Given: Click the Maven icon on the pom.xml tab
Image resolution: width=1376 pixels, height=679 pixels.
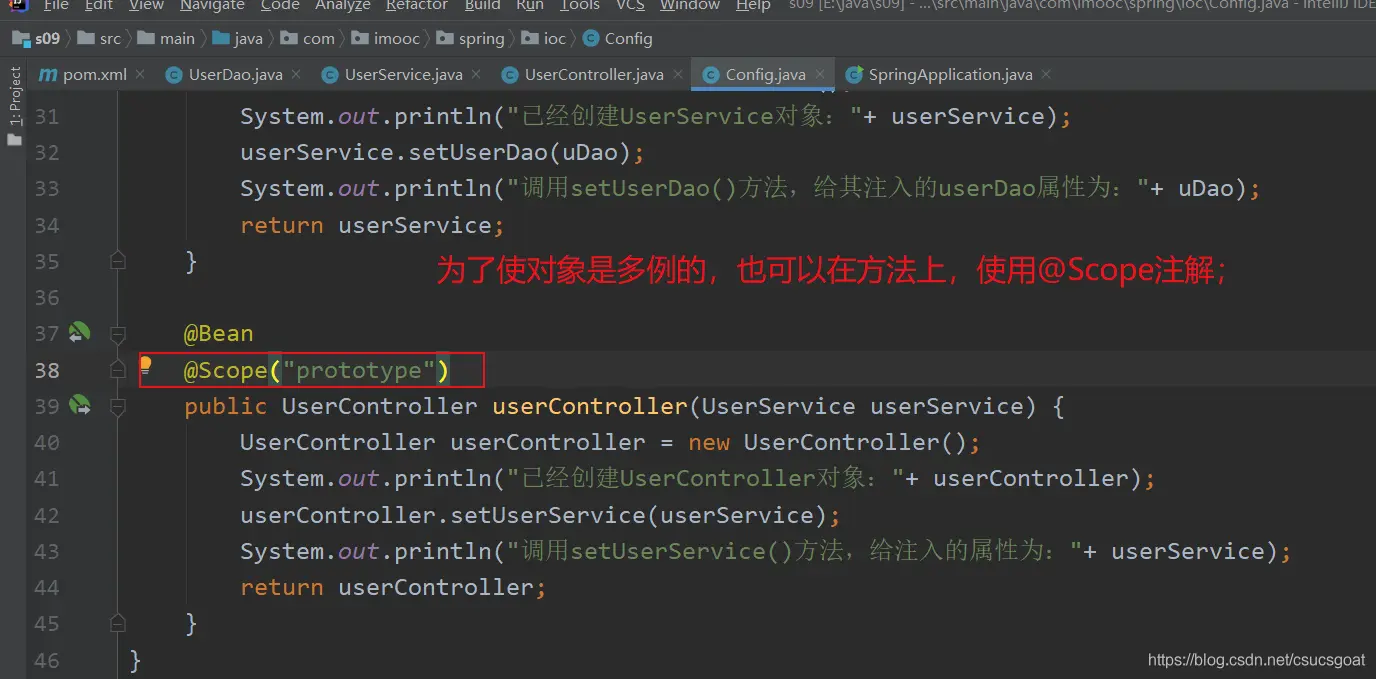Looking at the screenshot, I should pos(48,74).
